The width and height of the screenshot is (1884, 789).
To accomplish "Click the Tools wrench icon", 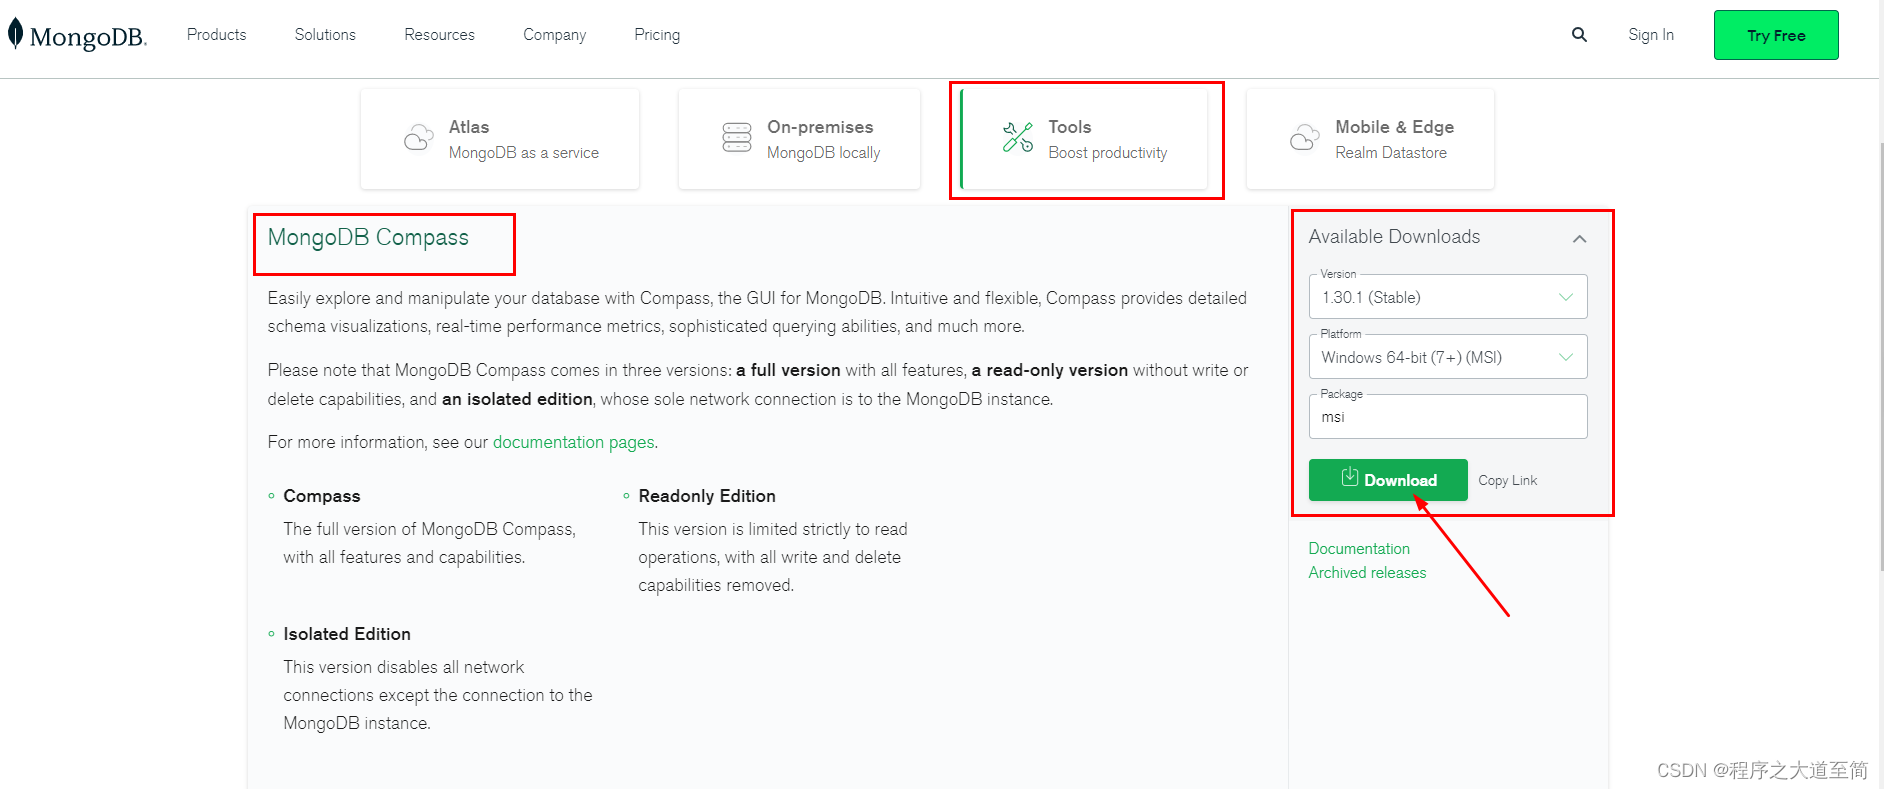I will (x=1018, y=137).
